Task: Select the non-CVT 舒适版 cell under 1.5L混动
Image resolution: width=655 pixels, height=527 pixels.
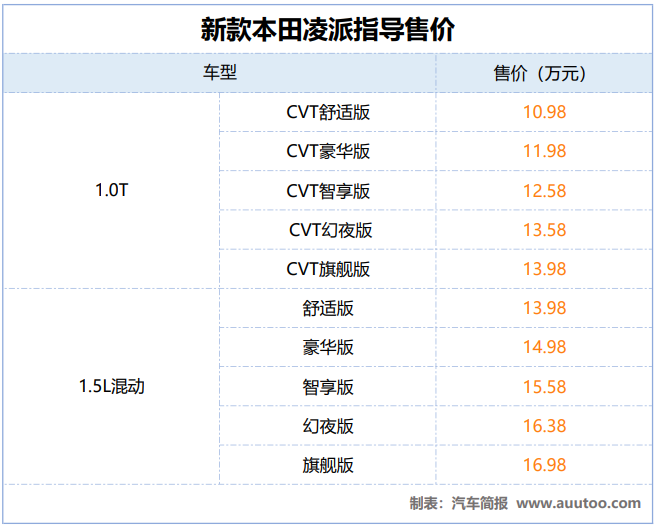Action: pyautogui.click(x=328, y=309)
